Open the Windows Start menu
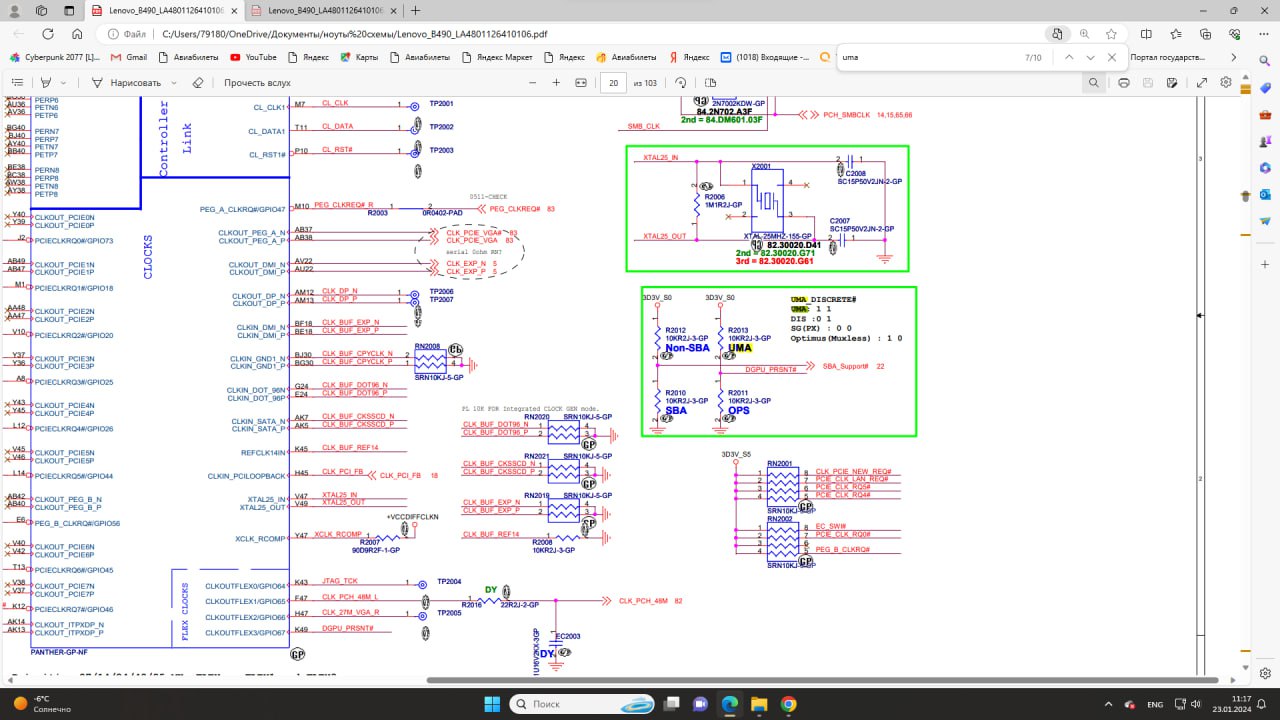The width and height of the screenshot is (1280, 720). (492, 704)
